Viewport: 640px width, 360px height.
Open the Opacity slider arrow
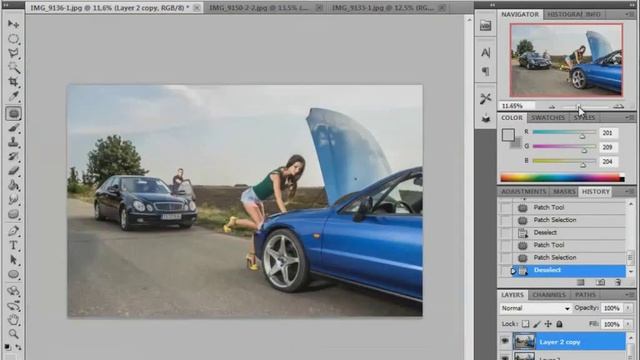click(x=628, y=308)
